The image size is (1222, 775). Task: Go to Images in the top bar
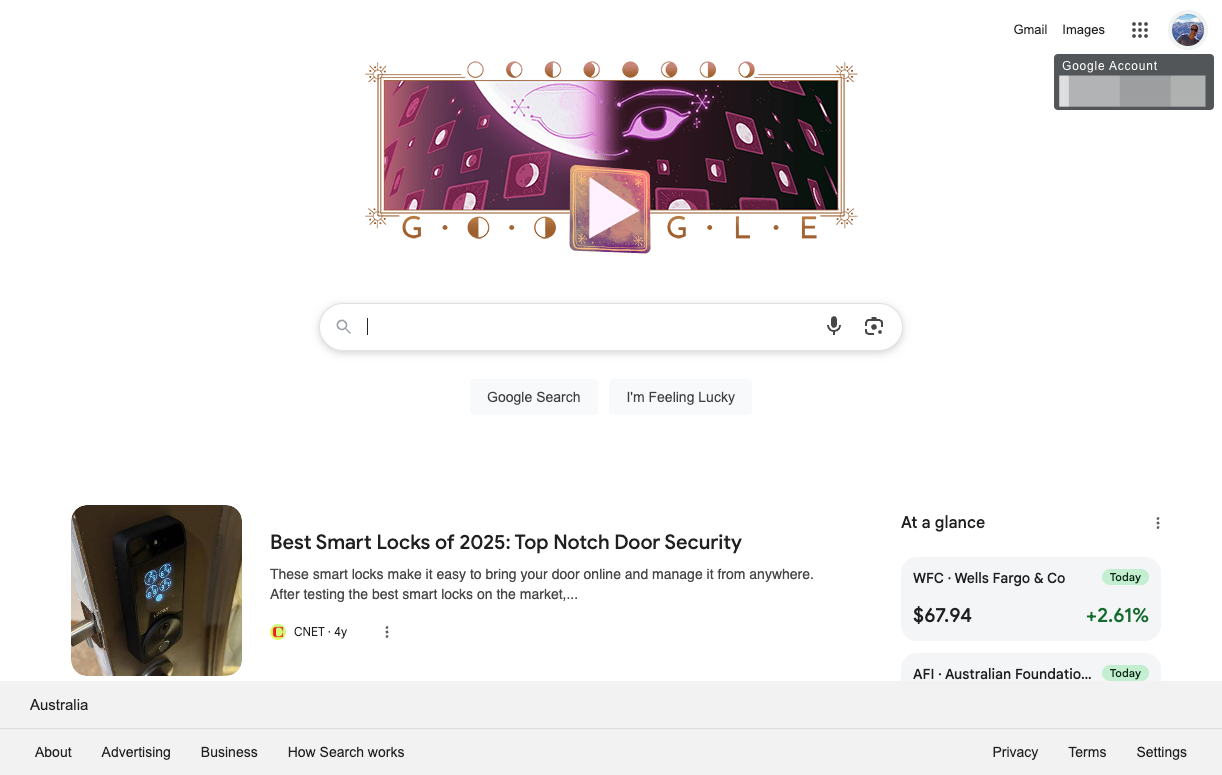tap(1083, 30)
